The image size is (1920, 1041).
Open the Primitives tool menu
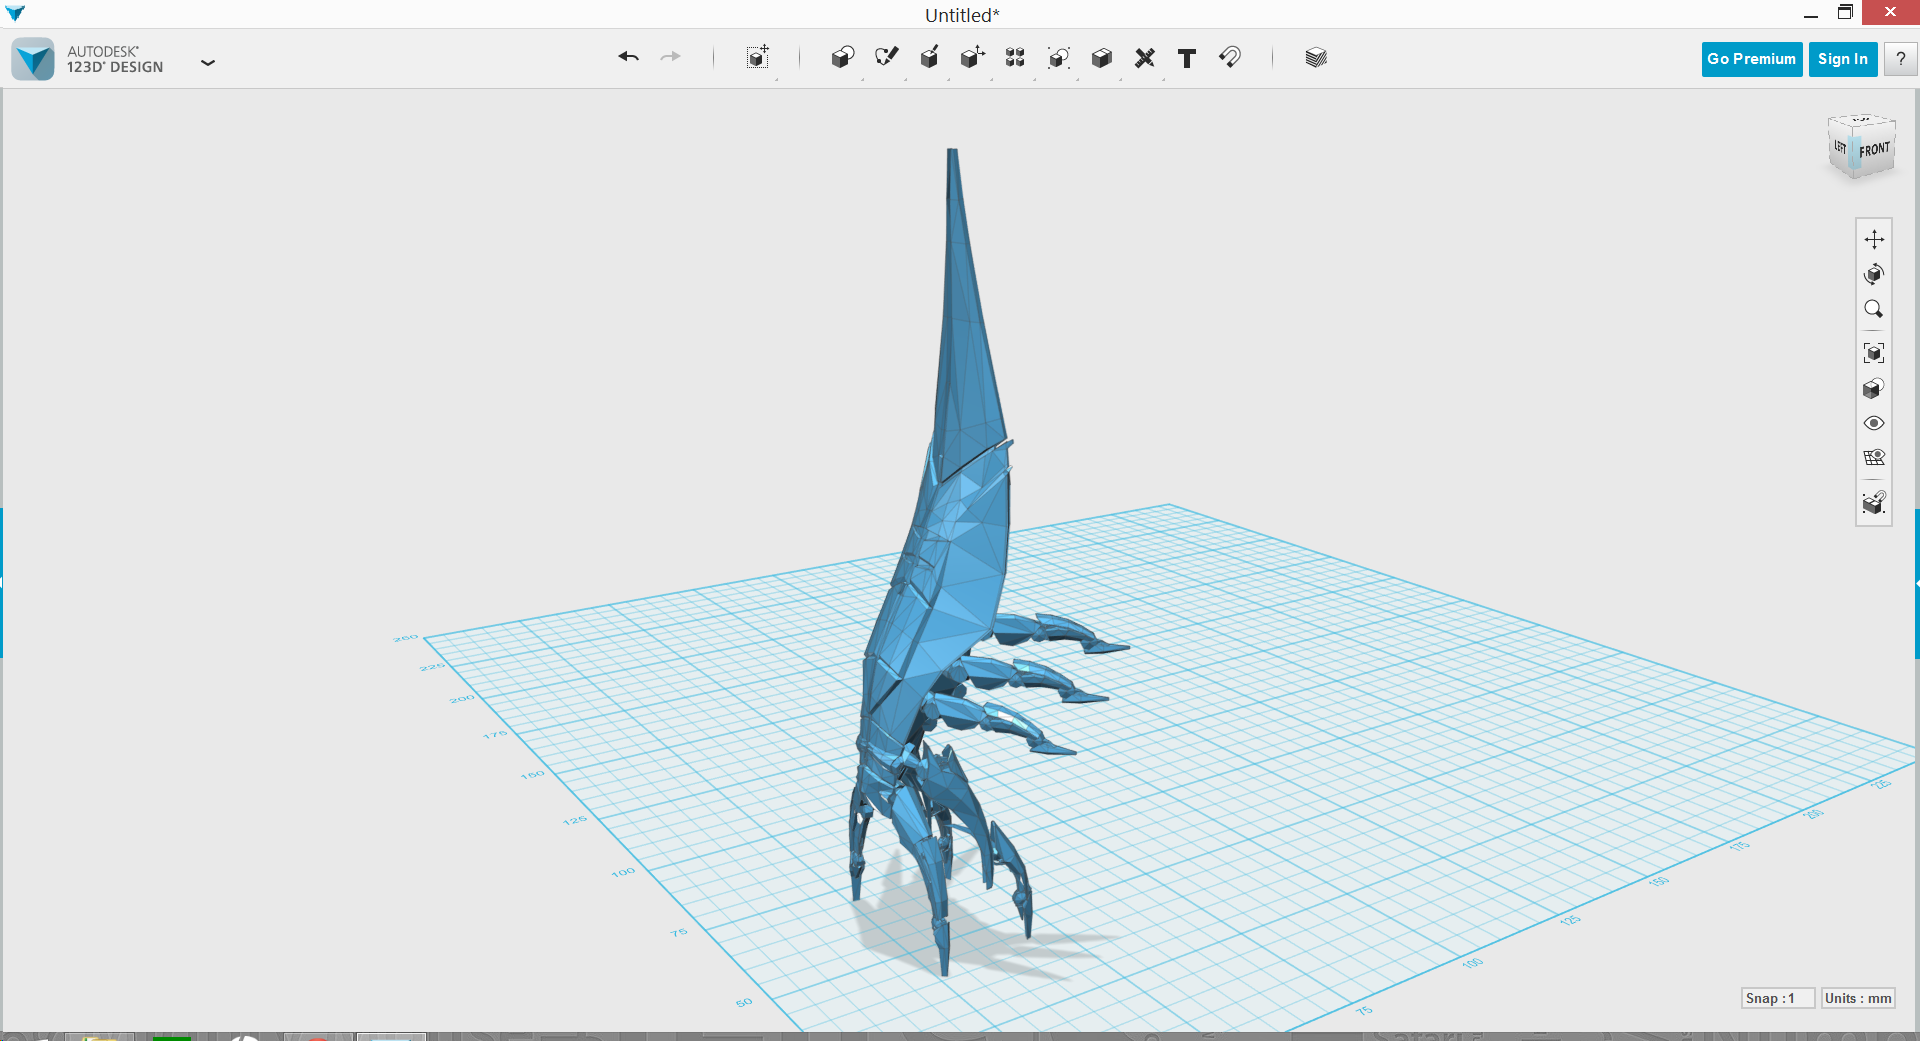[x=843, y=57]
